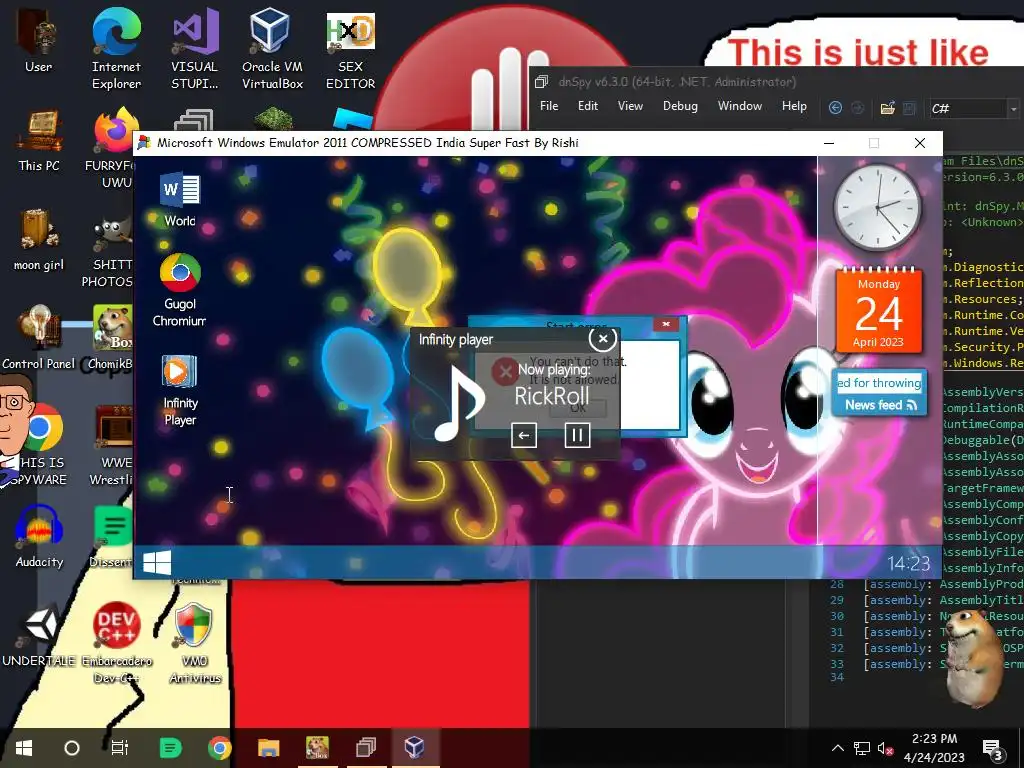
Task: Click OK in the error dialog
Action: [x=579, y=408]
